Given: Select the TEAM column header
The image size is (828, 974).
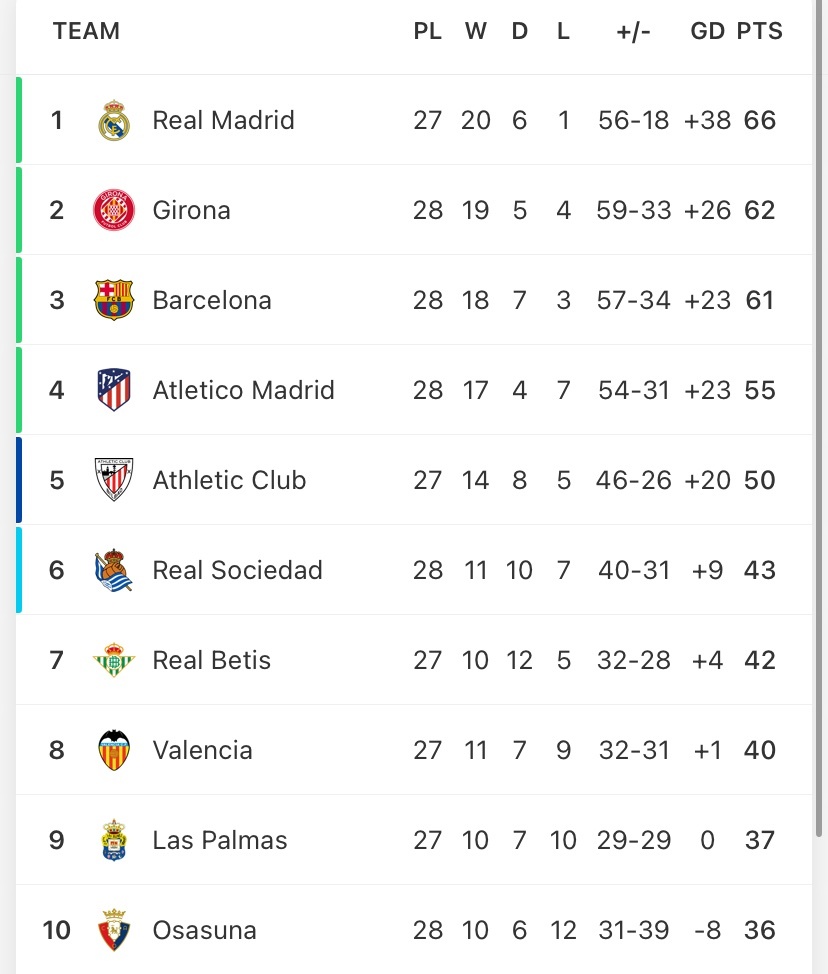Looking at the screenshot, I should pos(86,32).
